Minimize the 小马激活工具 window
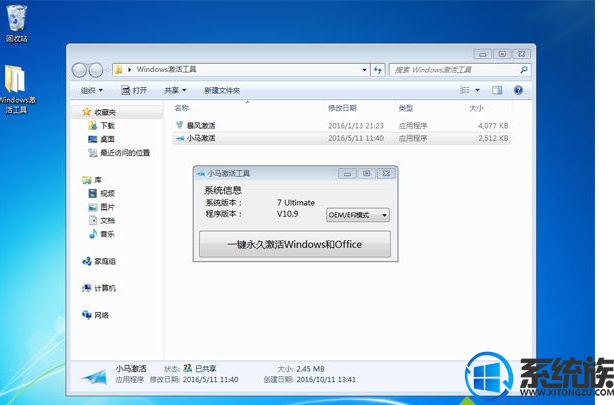 [x=347, y=174]
